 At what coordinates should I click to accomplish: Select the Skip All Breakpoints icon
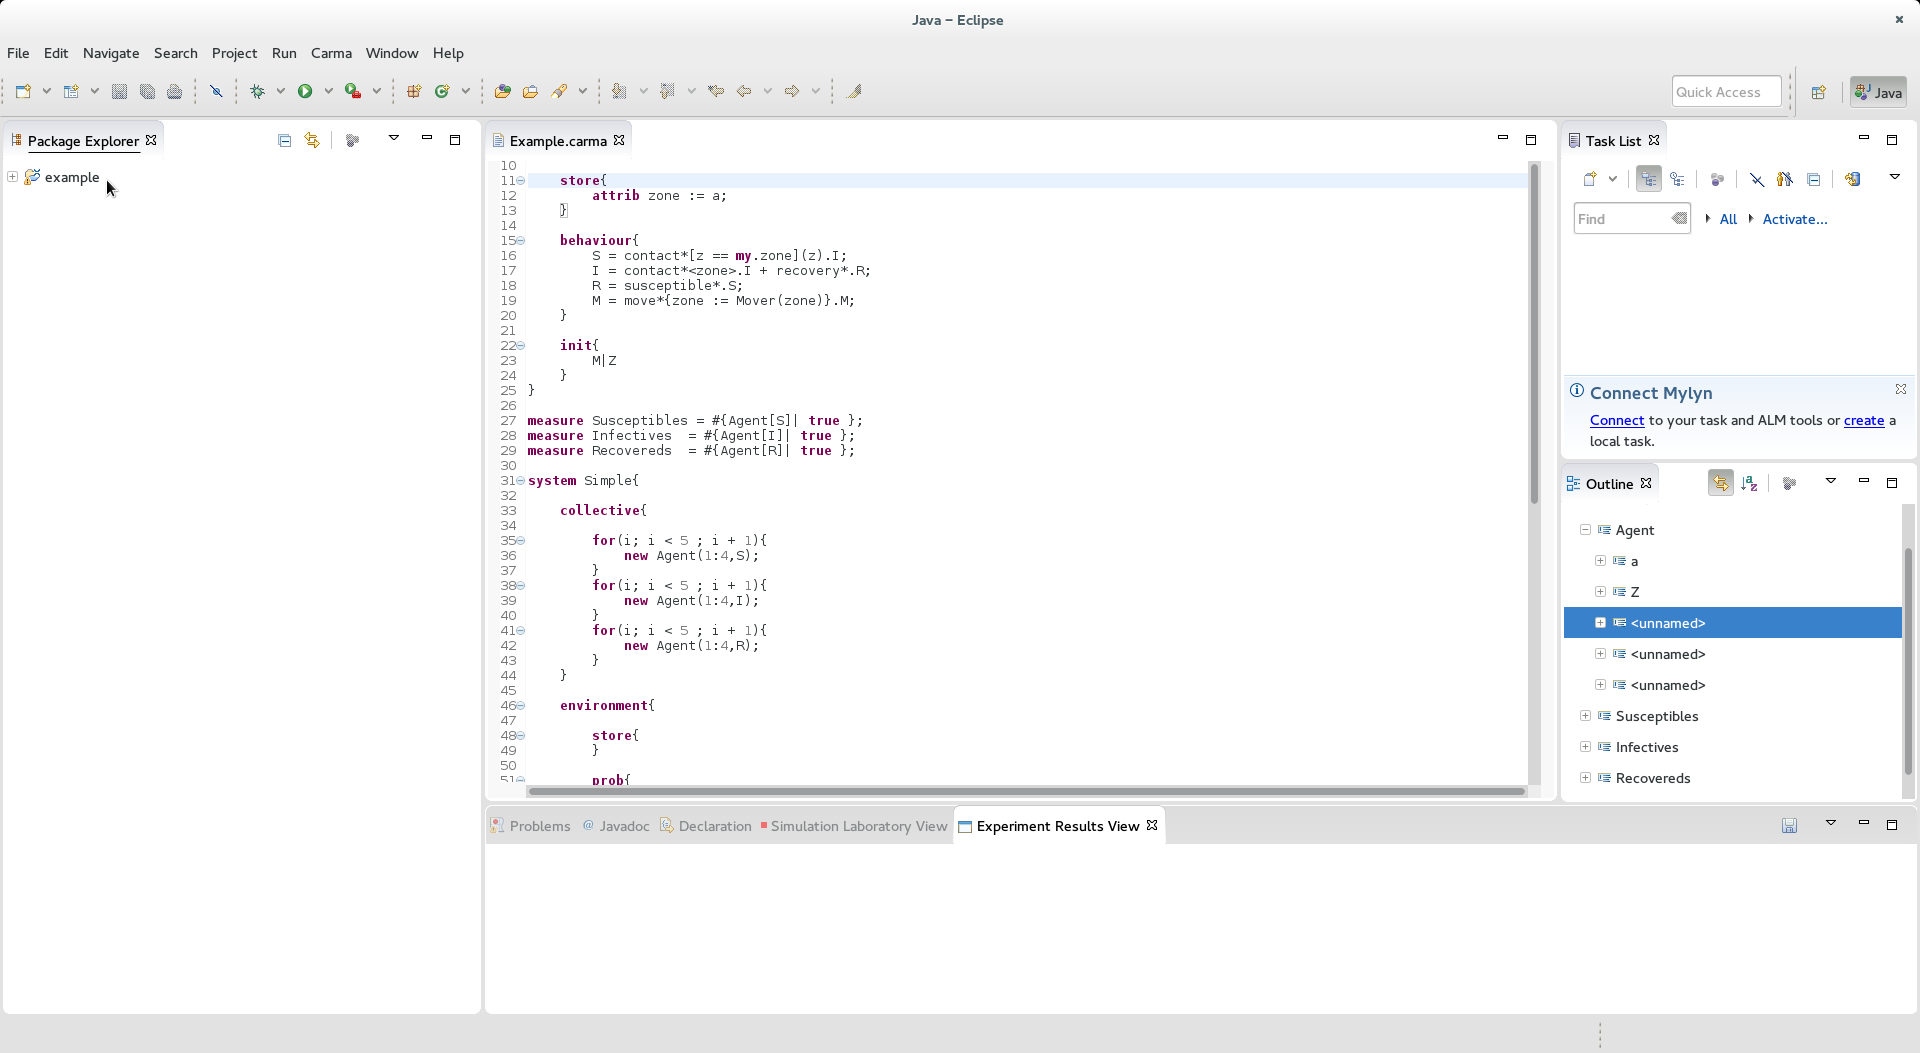coord(217,91)
